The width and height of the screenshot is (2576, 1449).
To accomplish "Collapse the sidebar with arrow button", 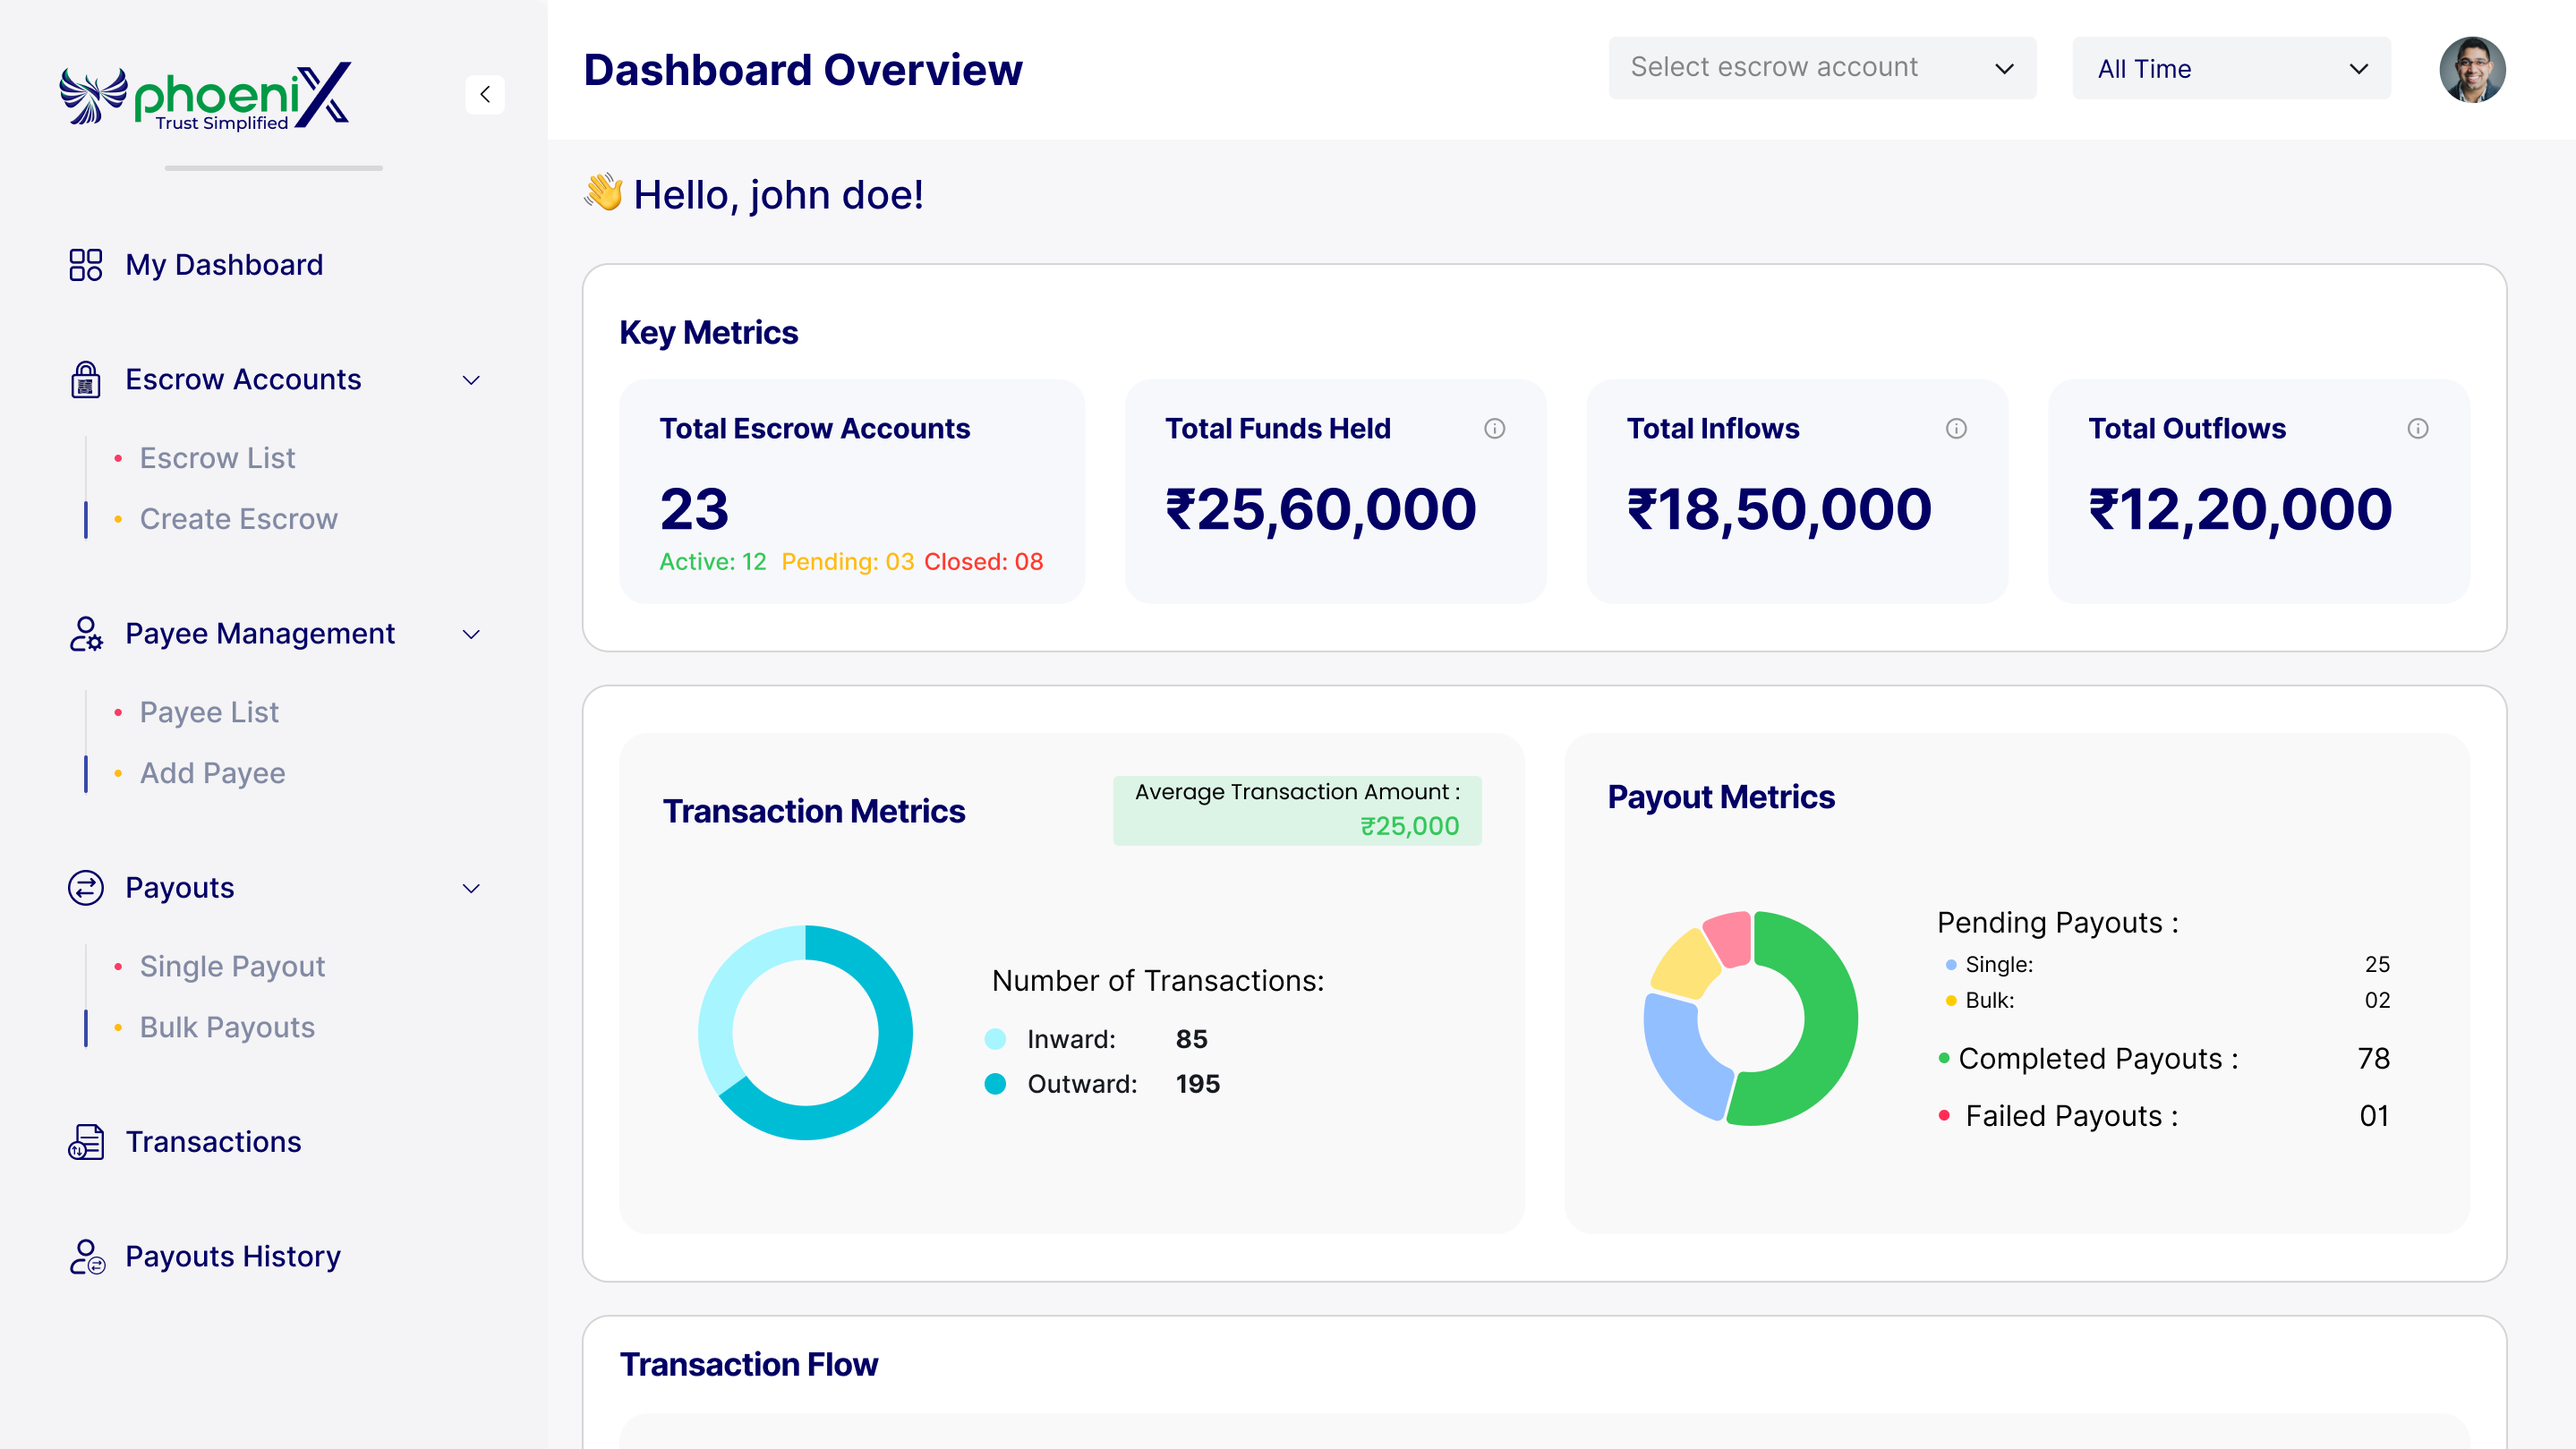I will (x=485, y=95).
